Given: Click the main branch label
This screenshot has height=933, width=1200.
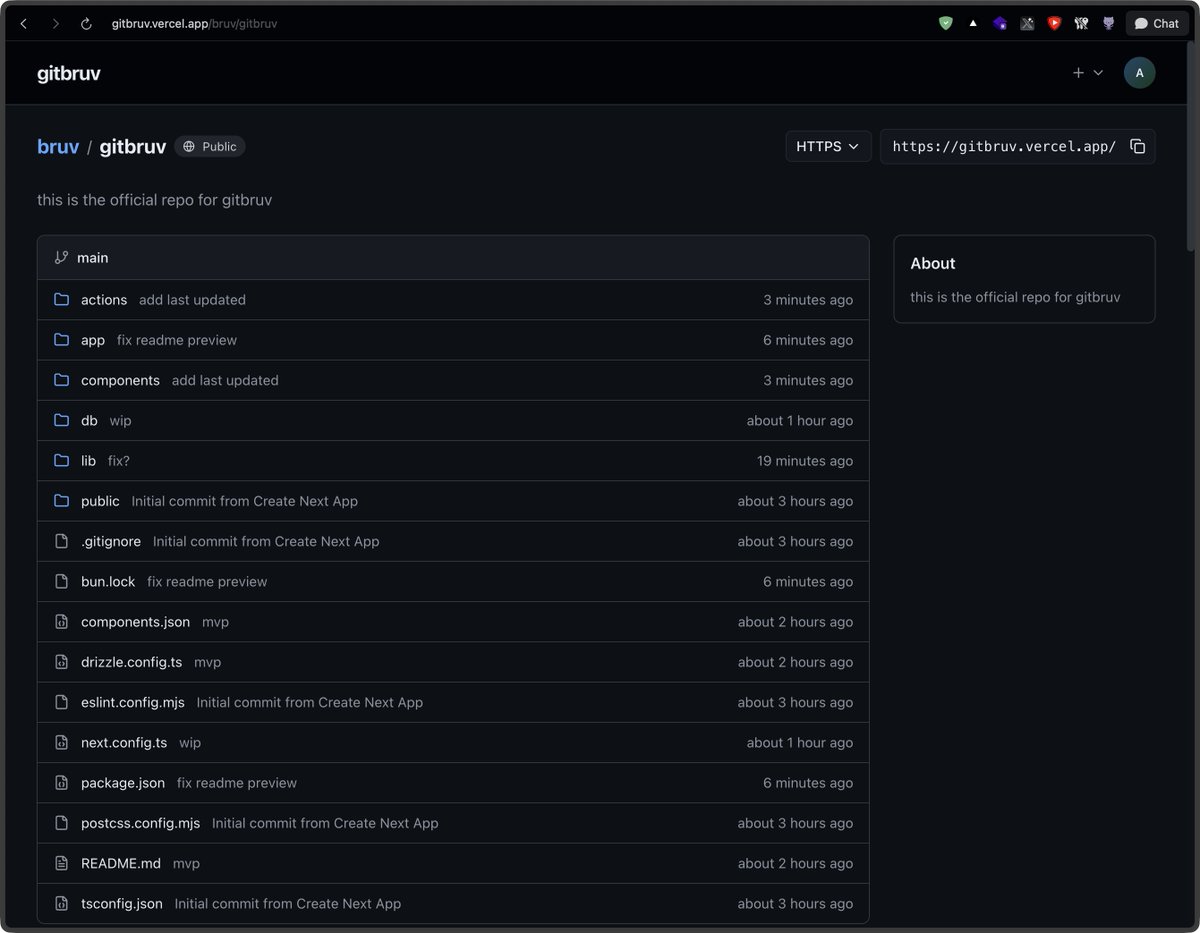Looking at the screenshot, I should coord(93,258).
